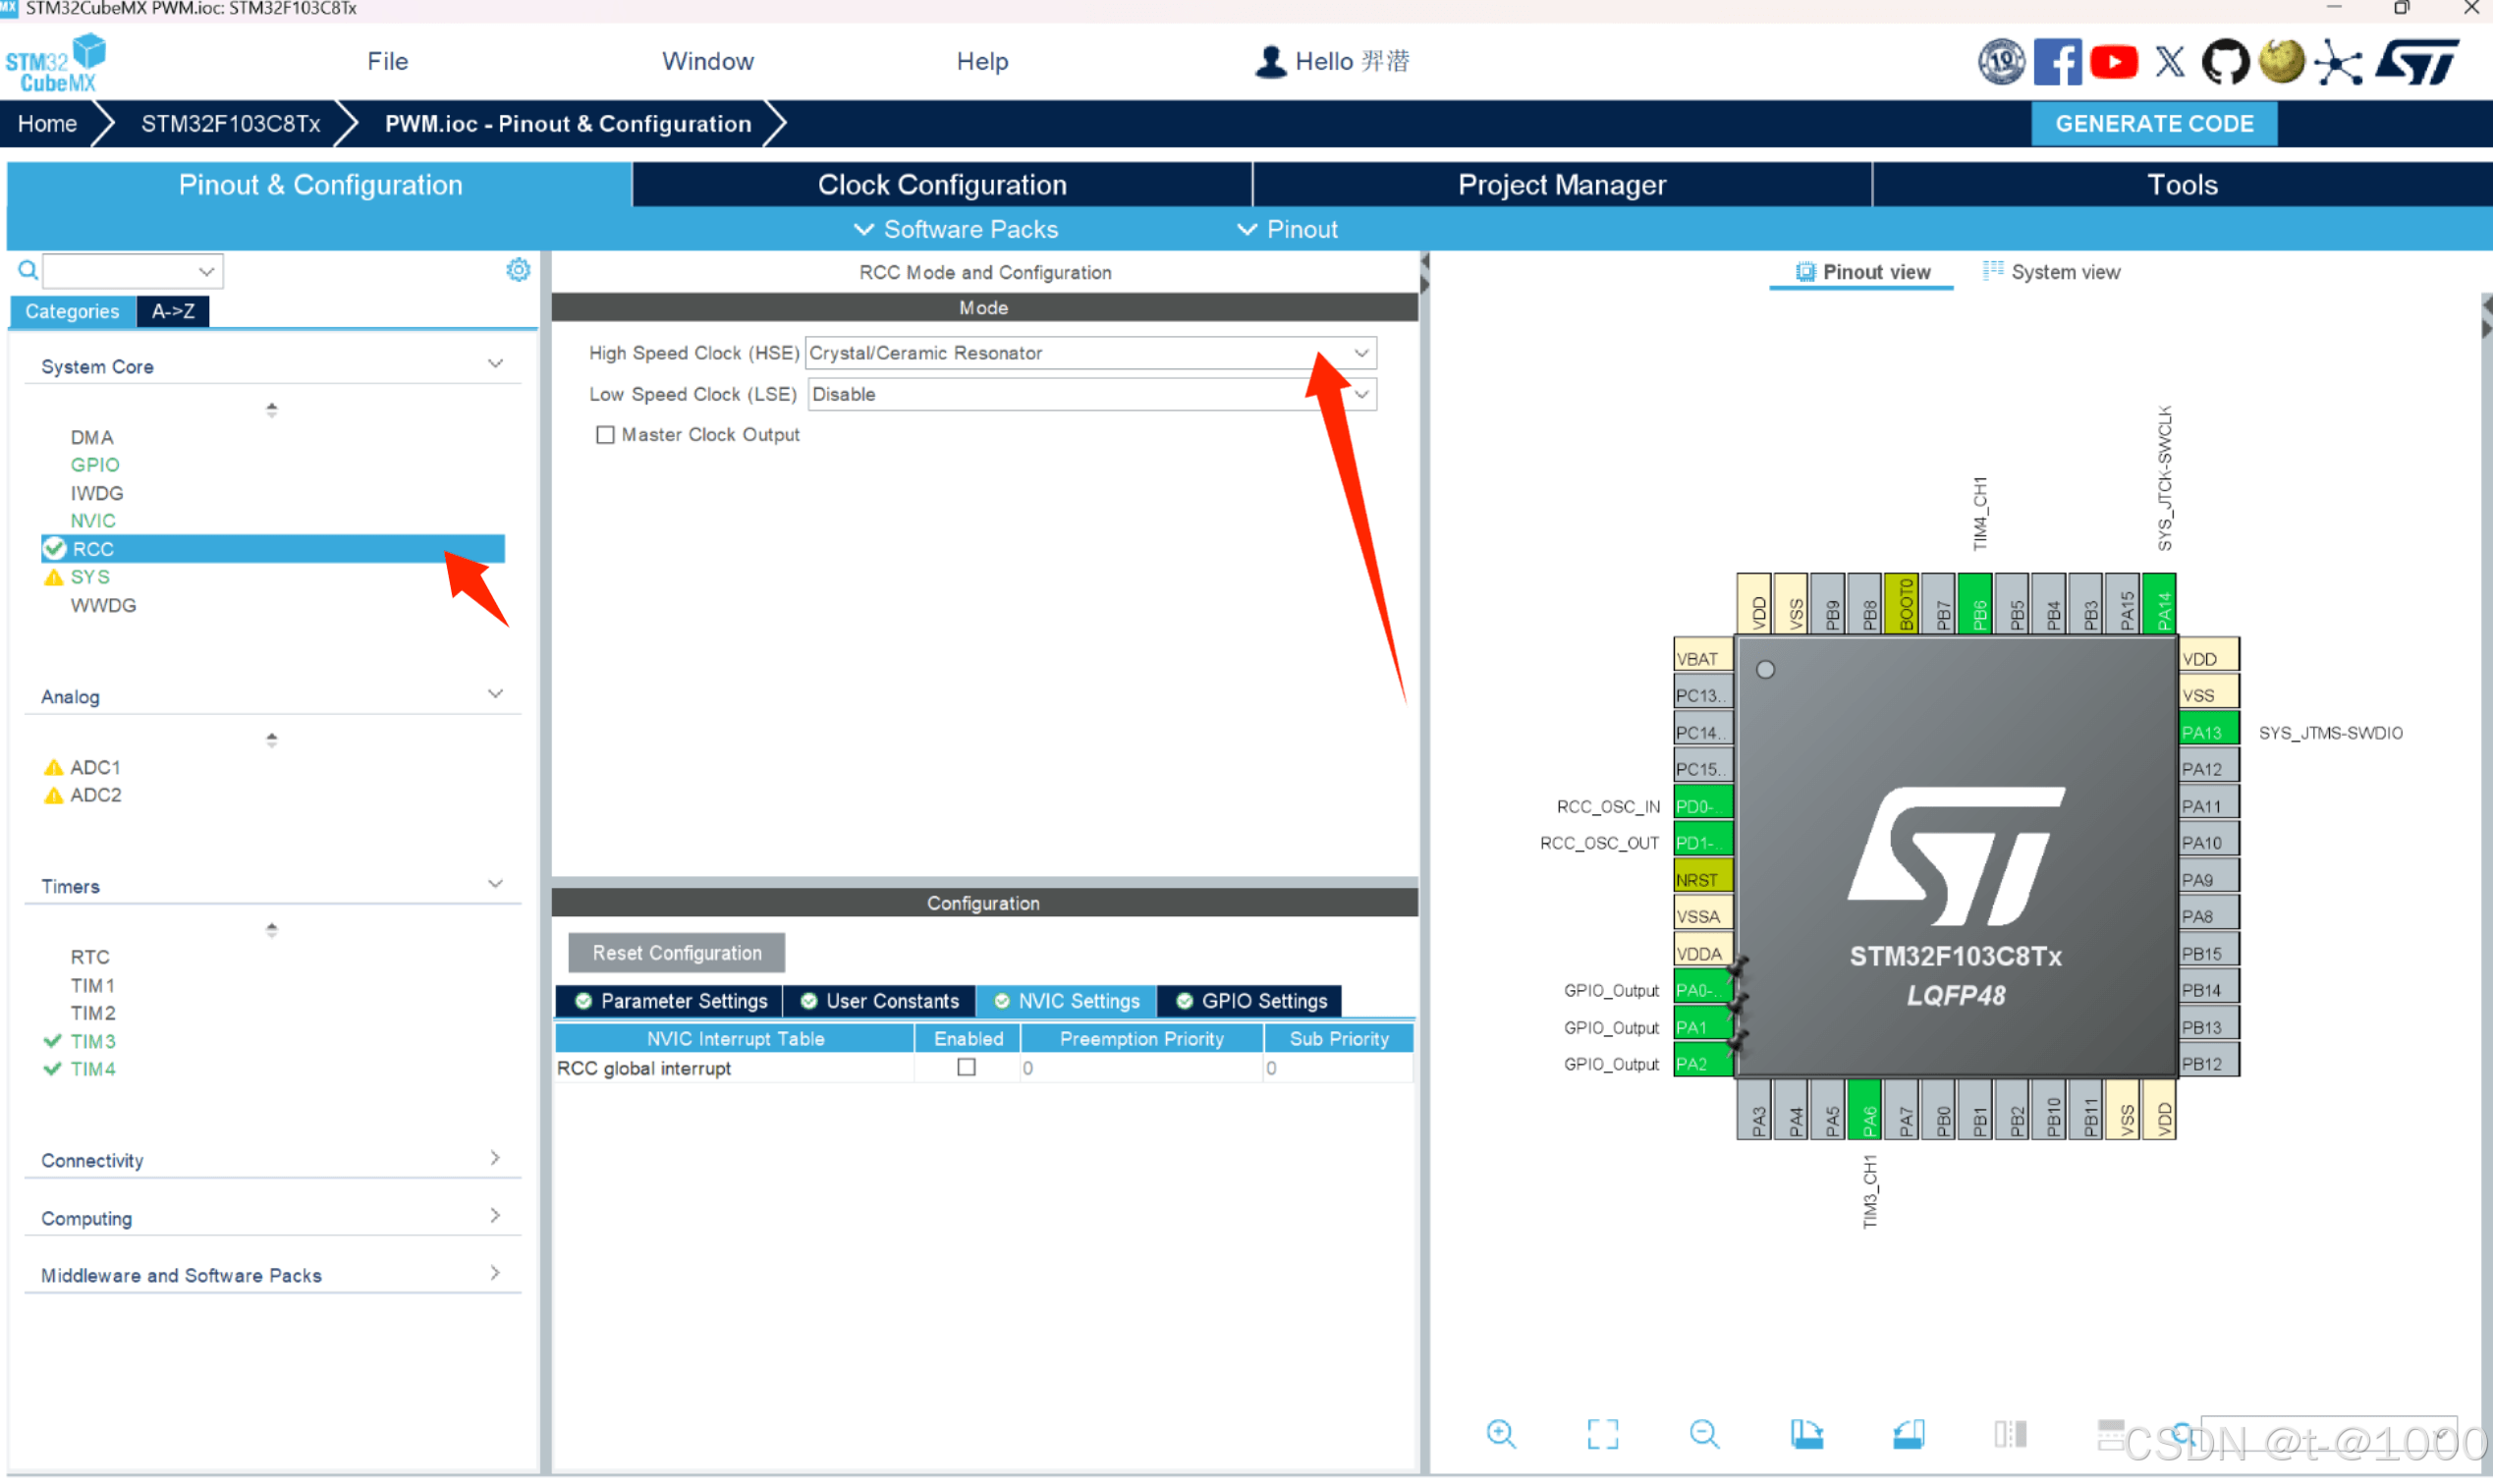Open the YouTube icon link

point(2113,62)
